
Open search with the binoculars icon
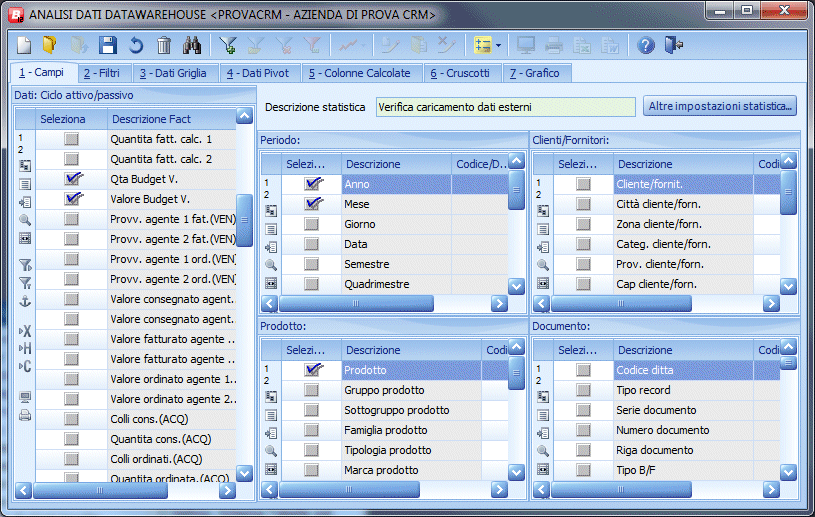(x=192, y=45)
